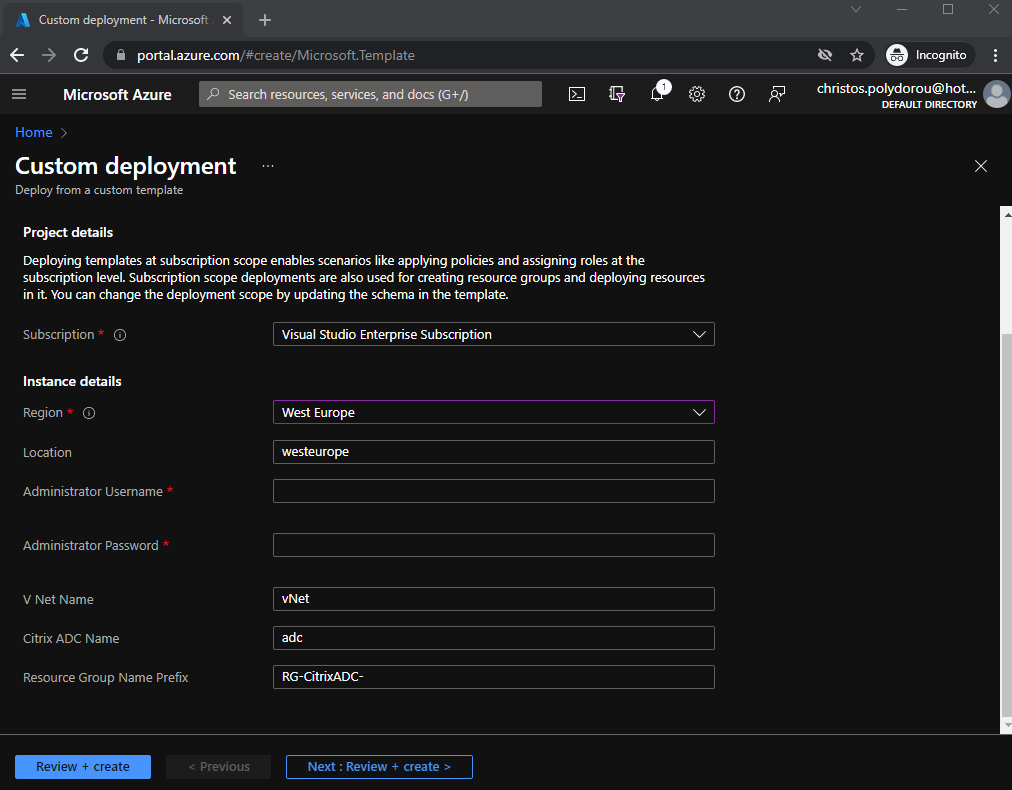Expand the Subscription dropdown
1012x790 pixels.
[494, 334]
